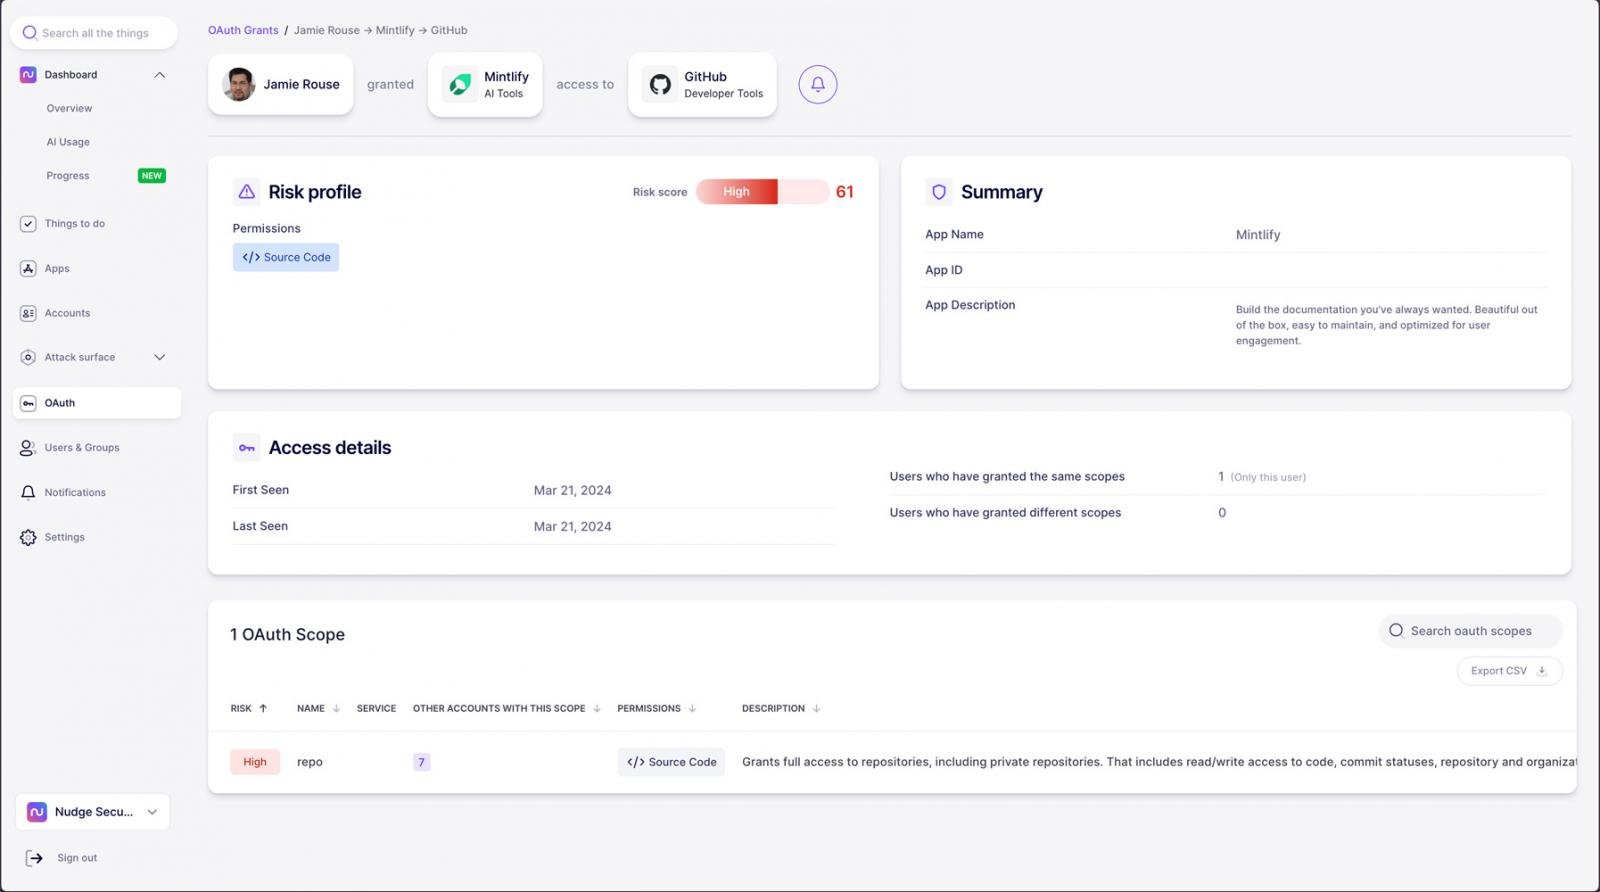The height and width of the screenshot is (892, 1600).
Task: Click the High risk badge in repo row
Action: (255, 762)
